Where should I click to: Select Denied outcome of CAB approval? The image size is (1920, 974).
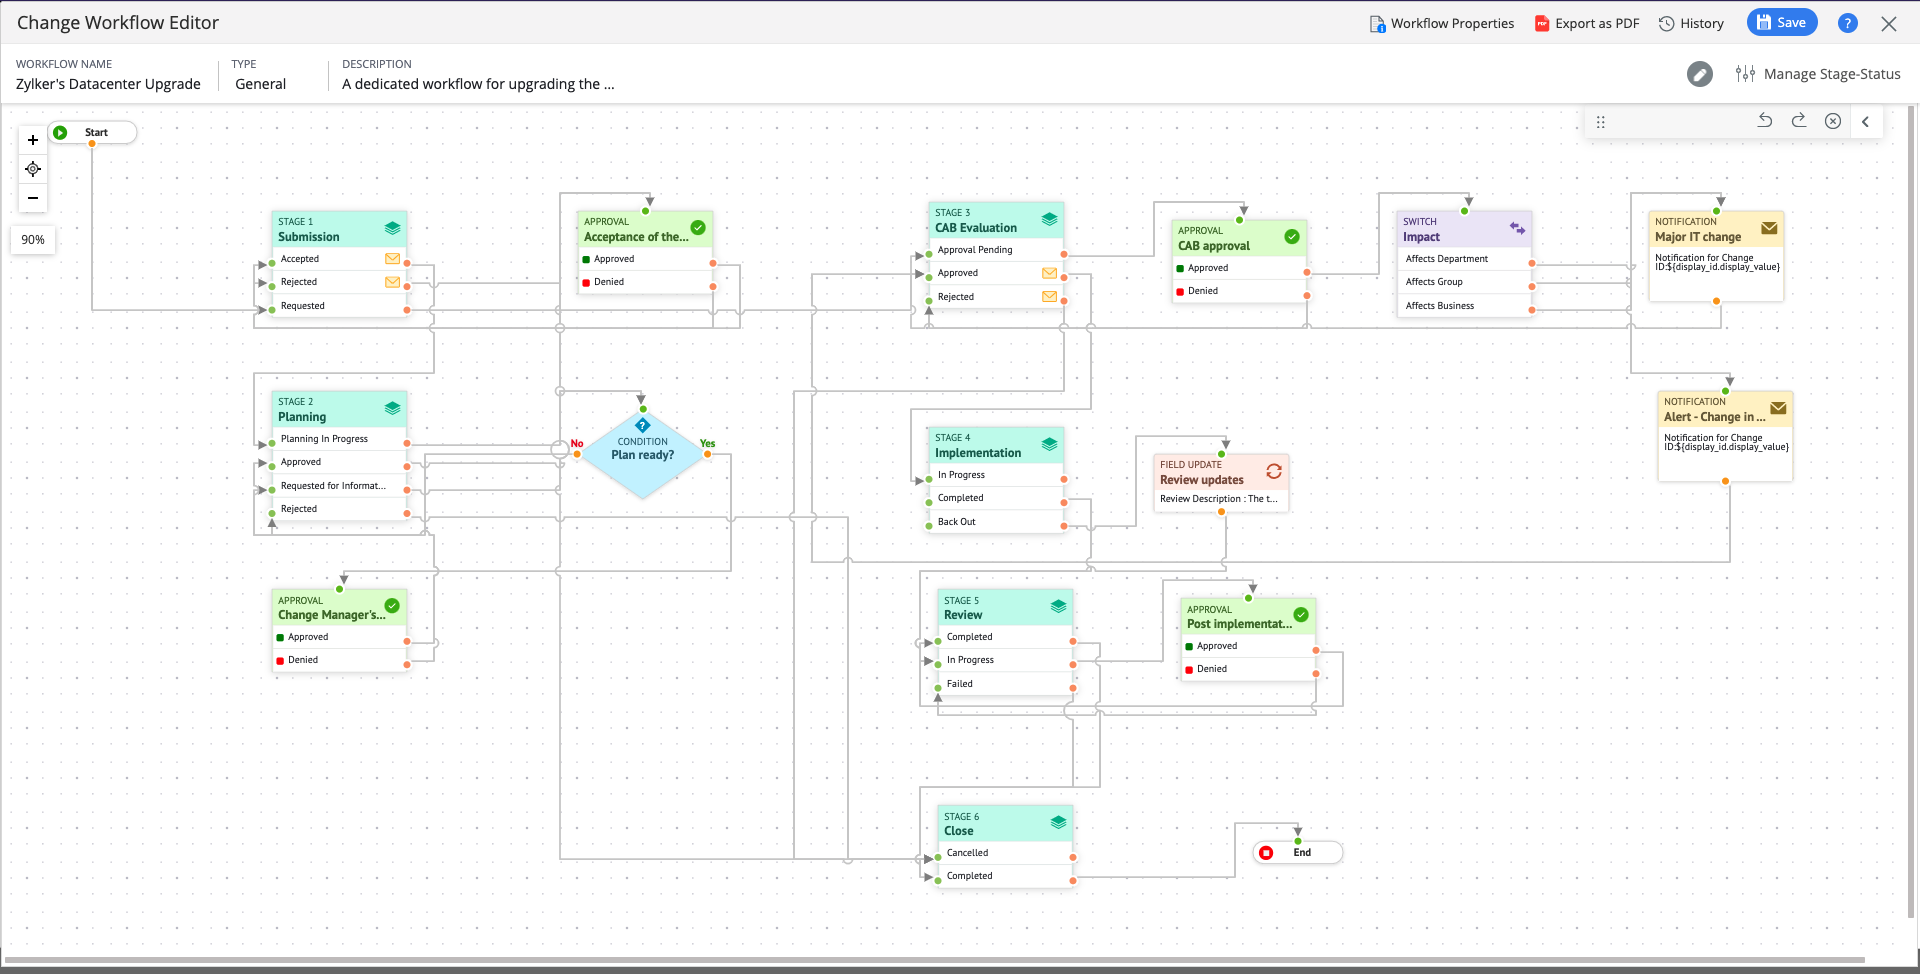[x=1239, y=291]
